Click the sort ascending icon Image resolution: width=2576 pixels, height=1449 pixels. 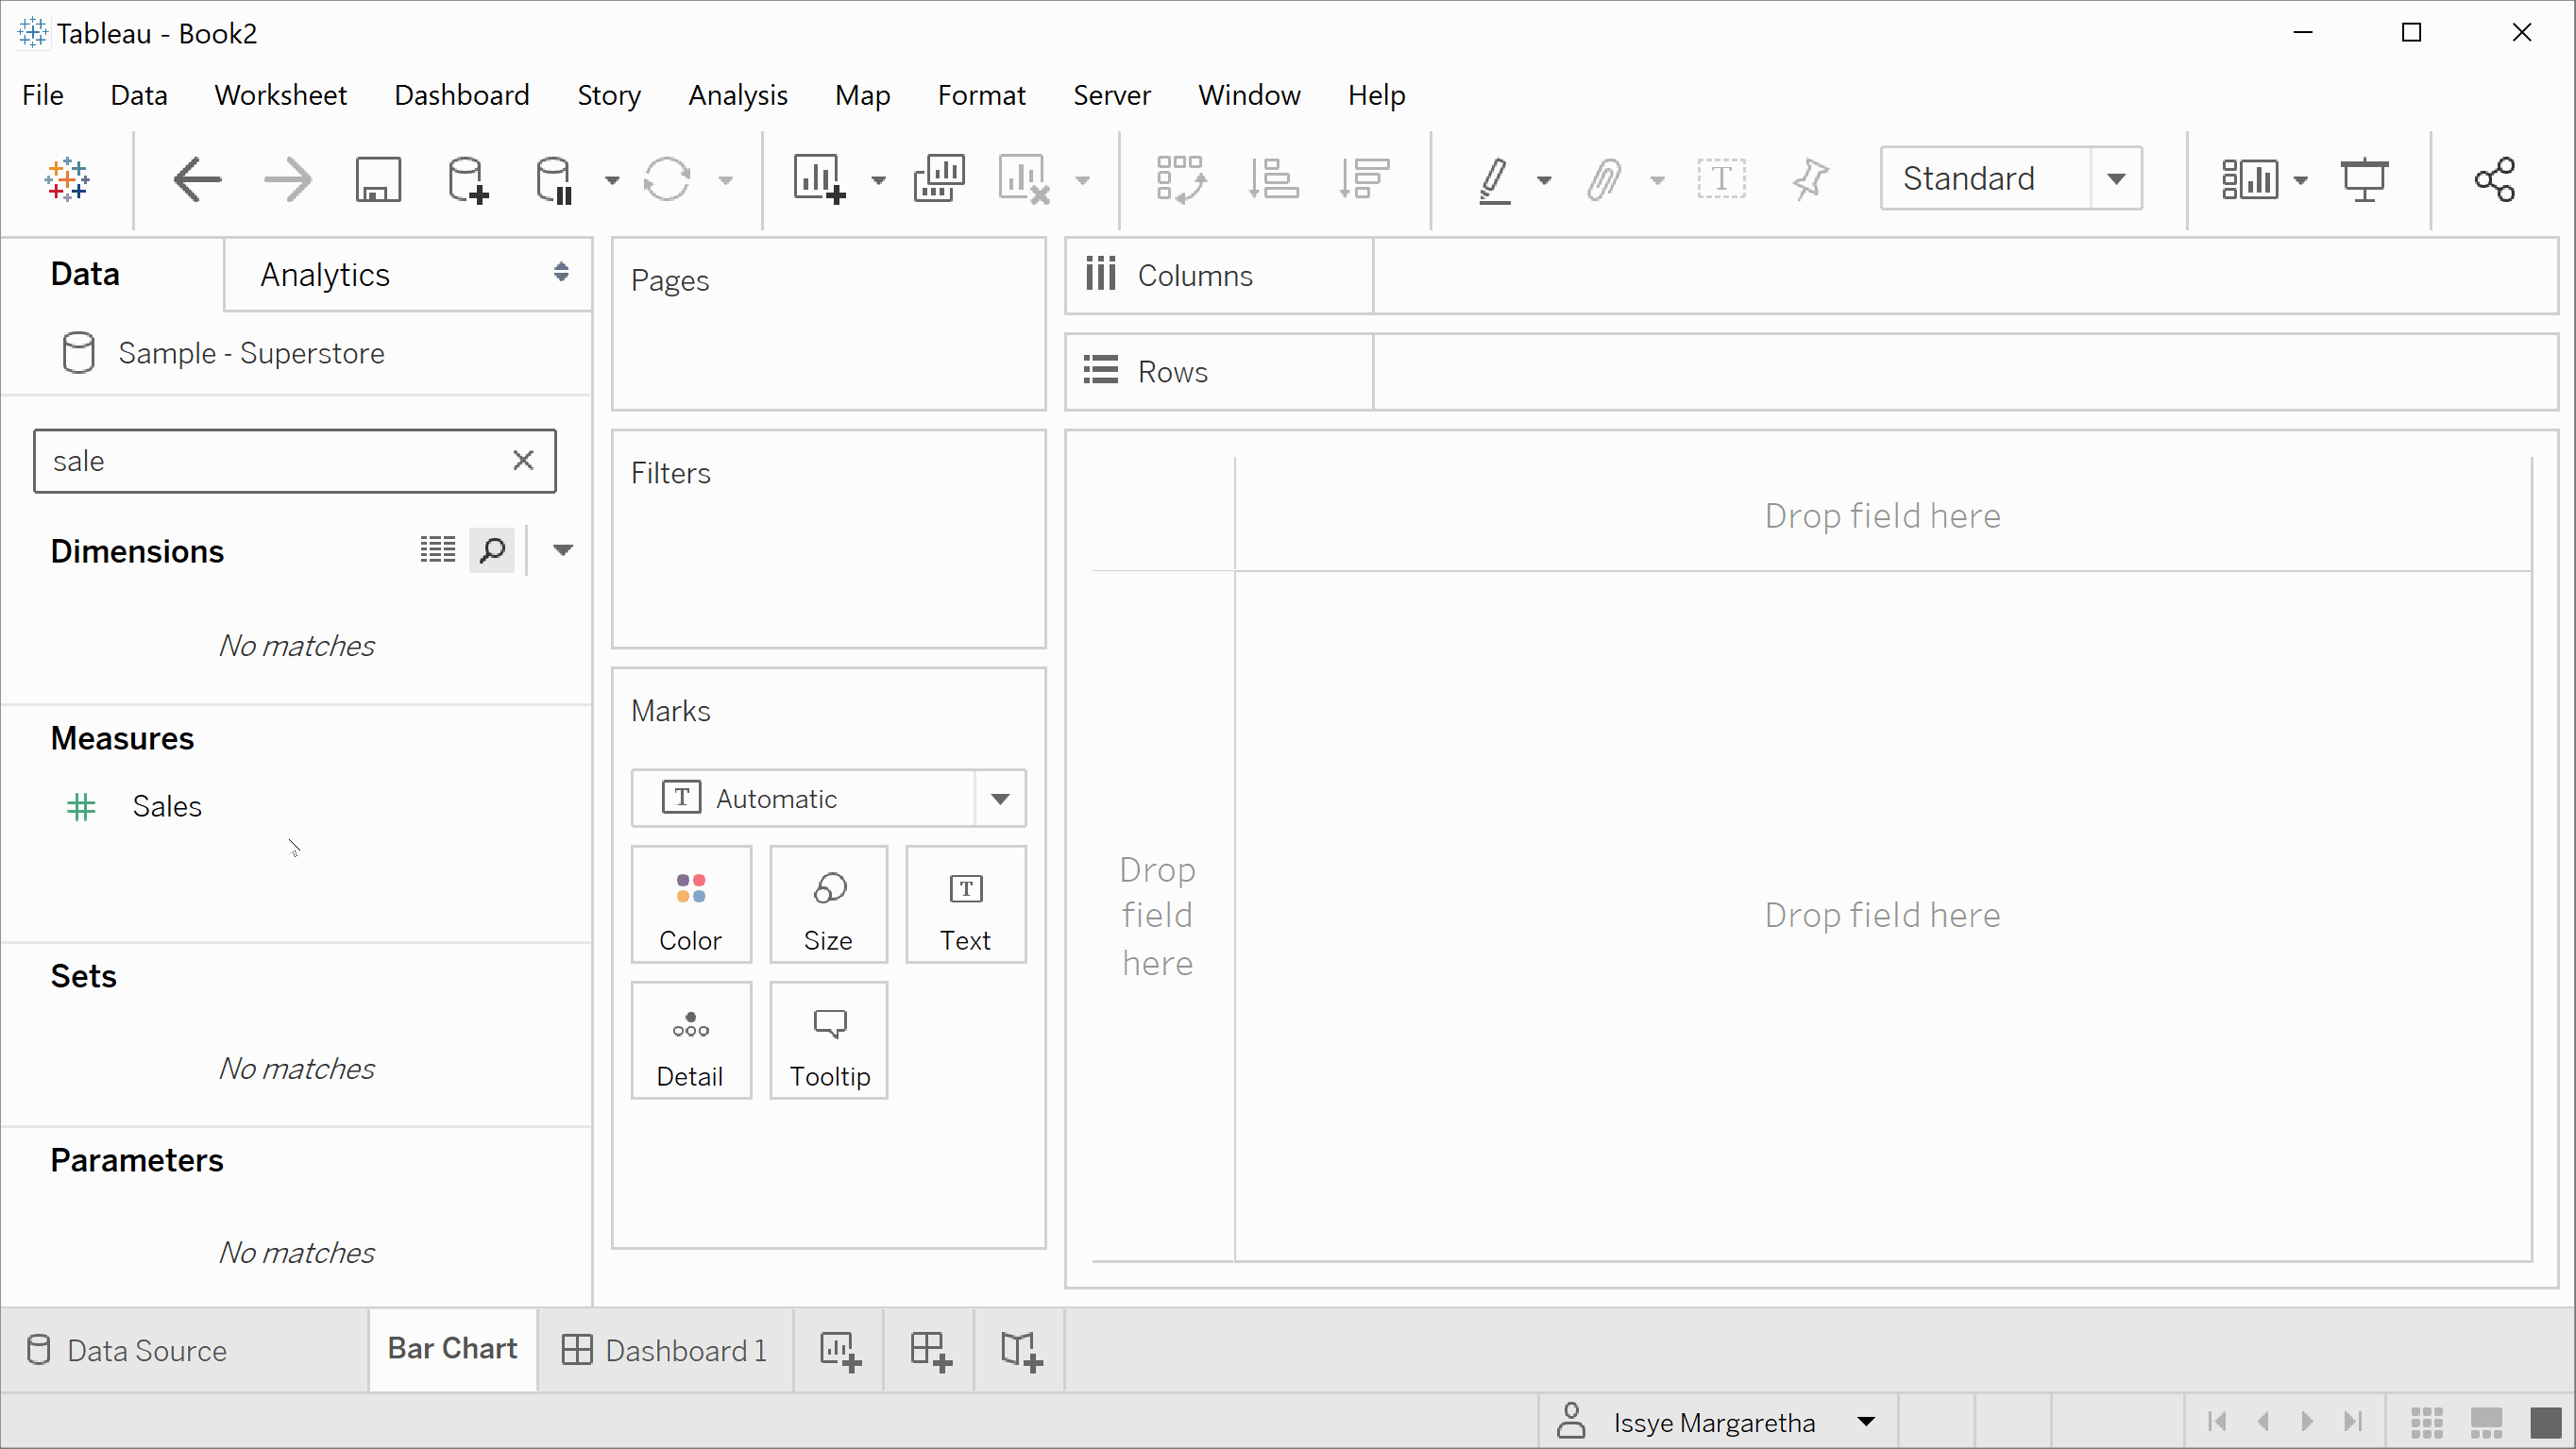(x=1272, y=178)
